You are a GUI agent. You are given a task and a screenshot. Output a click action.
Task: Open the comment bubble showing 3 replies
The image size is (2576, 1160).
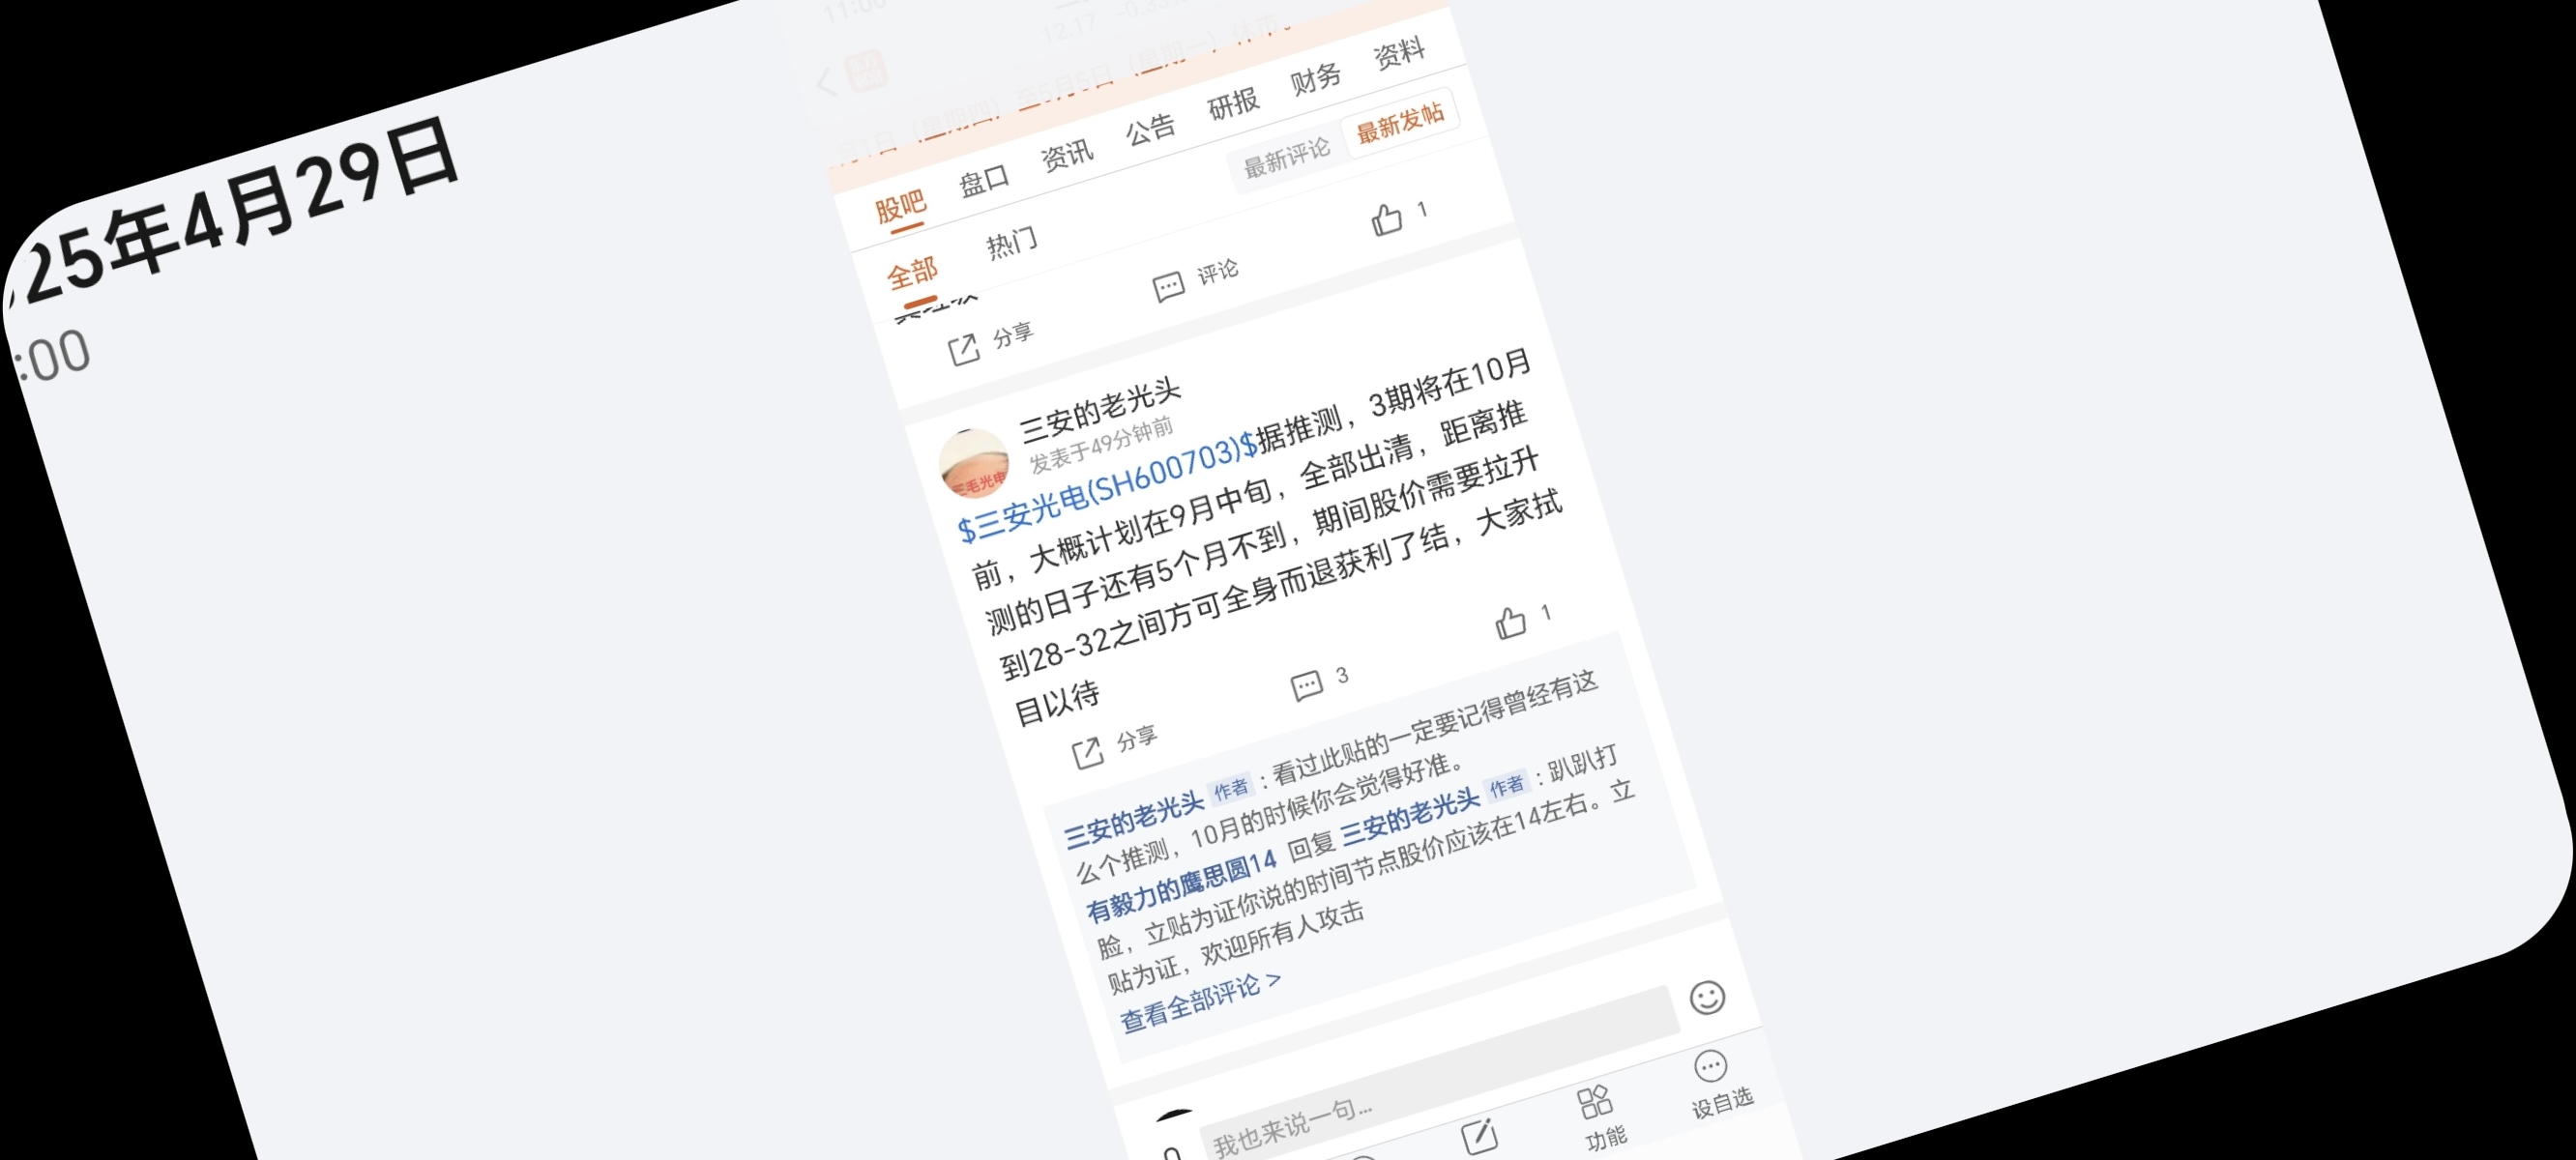click(x=1306, y=686)
